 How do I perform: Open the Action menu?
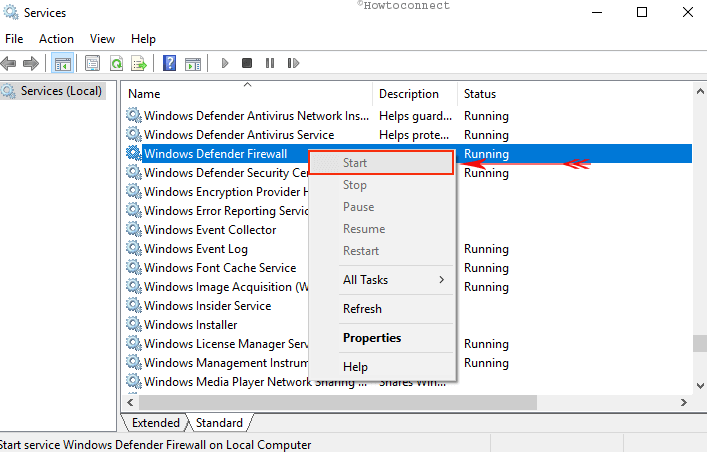coord(56,39)
